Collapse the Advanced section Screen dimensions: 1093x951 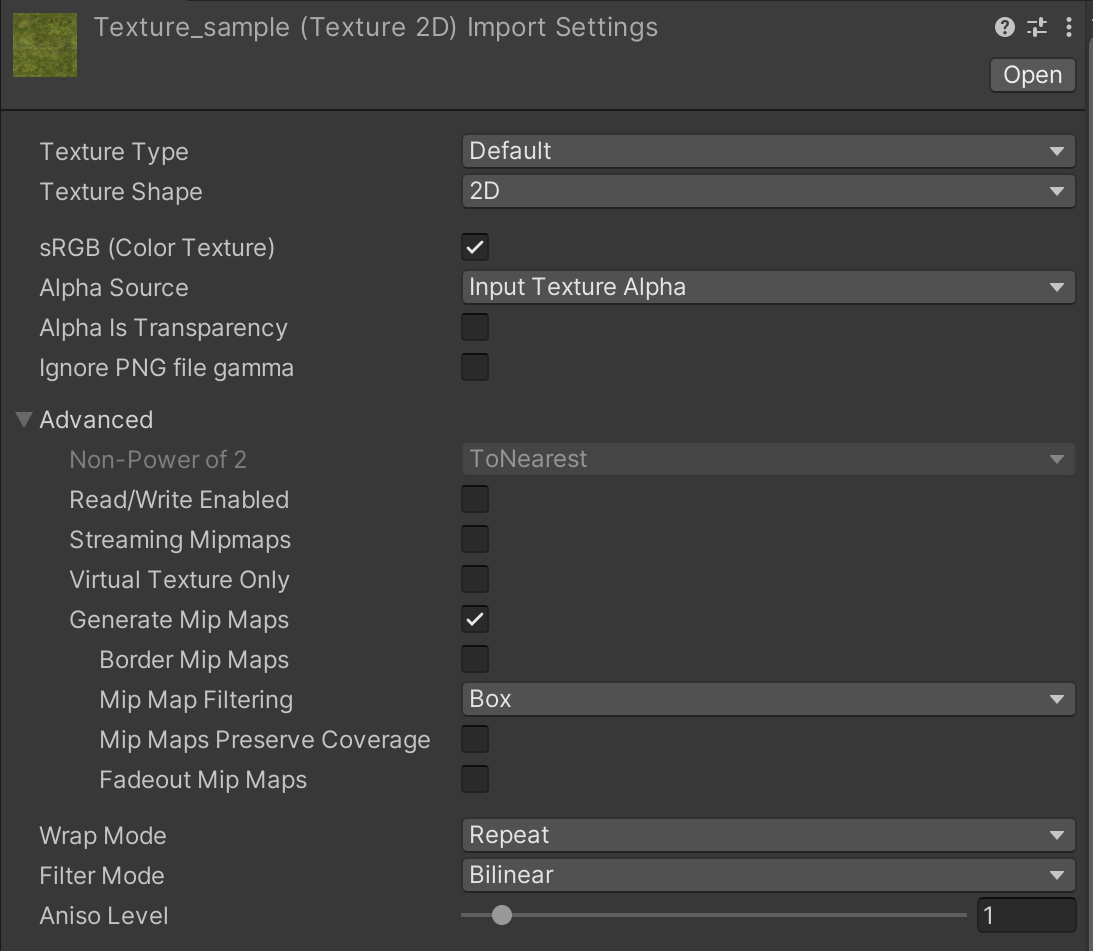[22, 419]
